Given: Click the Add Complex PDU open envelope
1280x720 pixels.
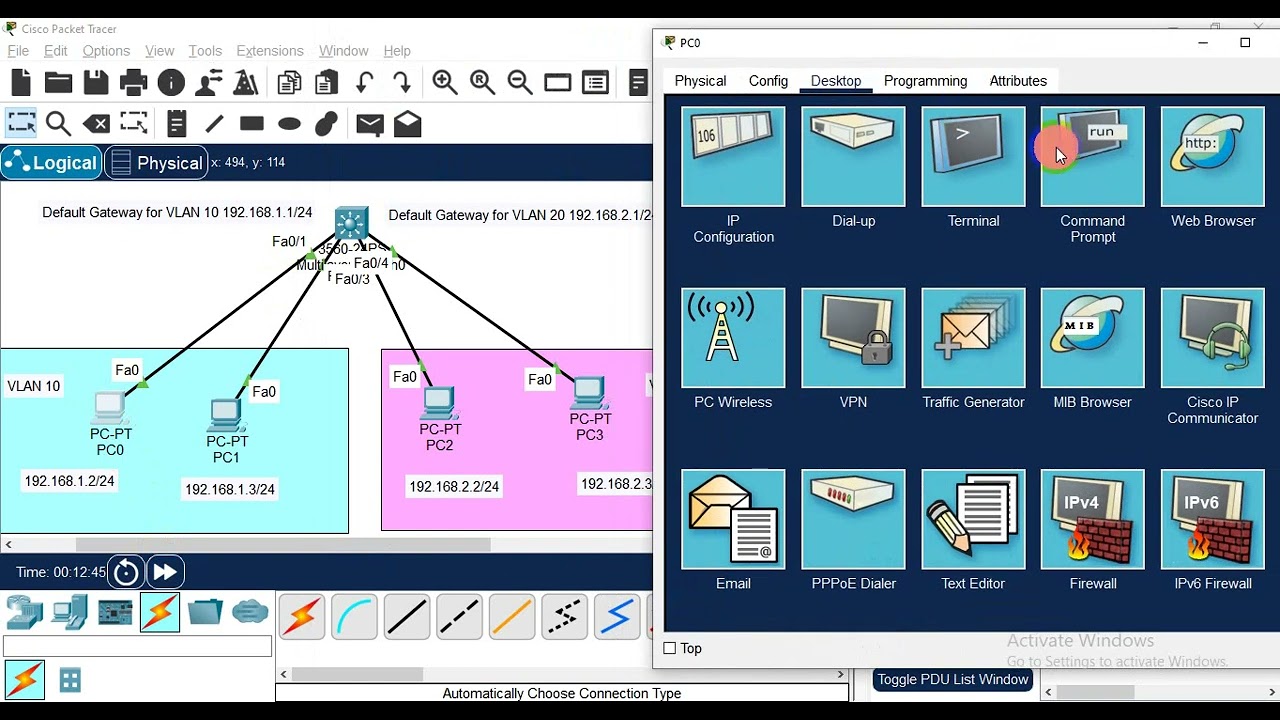Looking at the screenshot, I should [x=407, y=124].
